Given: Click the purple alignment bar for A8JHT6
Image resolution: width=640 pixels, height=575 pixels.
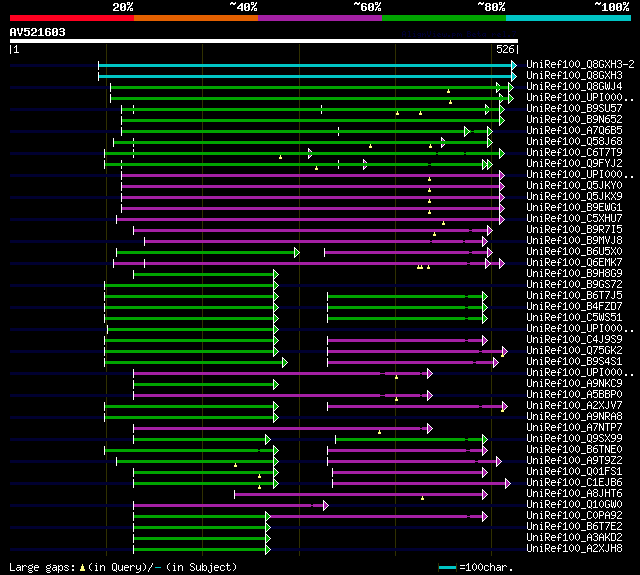Looking at the screenshot, I should pyautogui.click(x=361, y=495).
